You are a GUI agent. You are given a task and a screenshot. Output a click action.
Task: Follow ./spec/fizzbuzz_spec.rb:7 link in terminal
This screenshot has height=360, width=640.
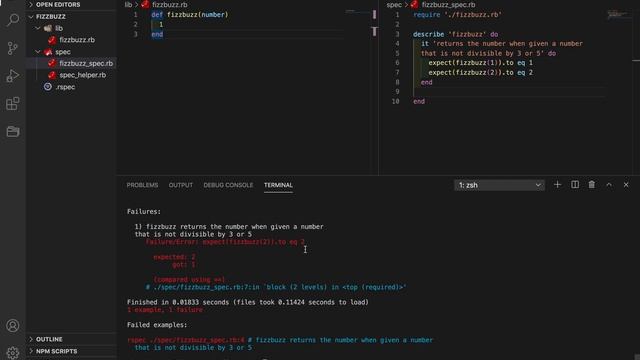click(207, 287)
